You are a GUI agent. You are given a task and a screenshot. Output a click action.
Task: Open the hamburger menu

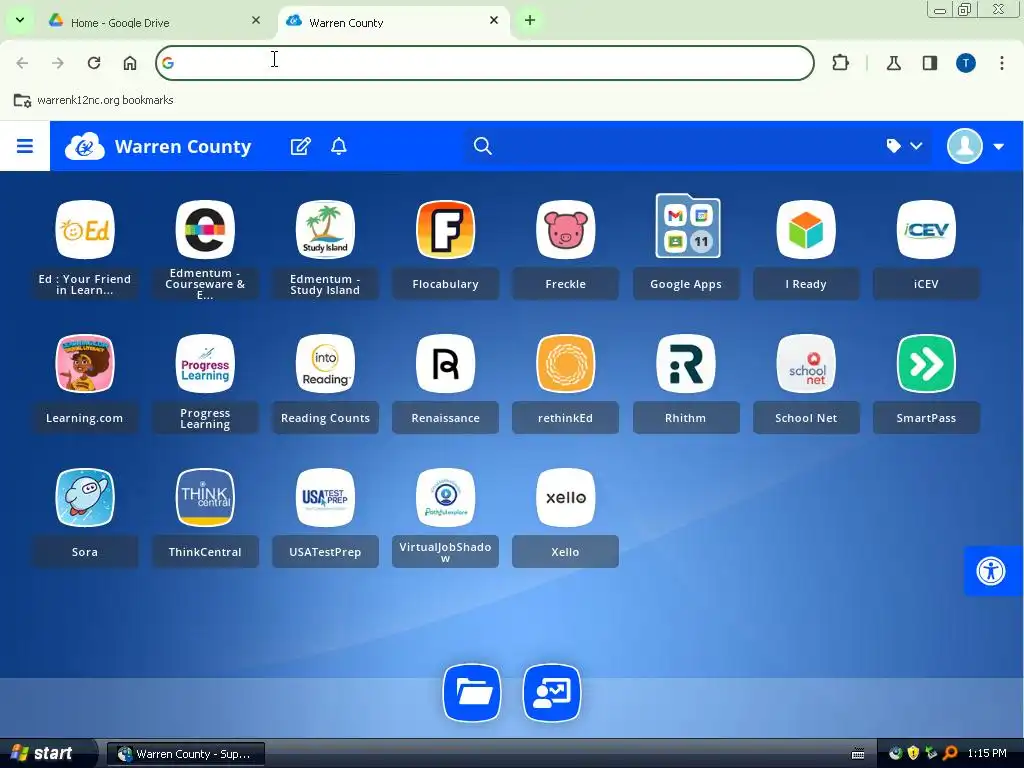[x=25, y=146]
